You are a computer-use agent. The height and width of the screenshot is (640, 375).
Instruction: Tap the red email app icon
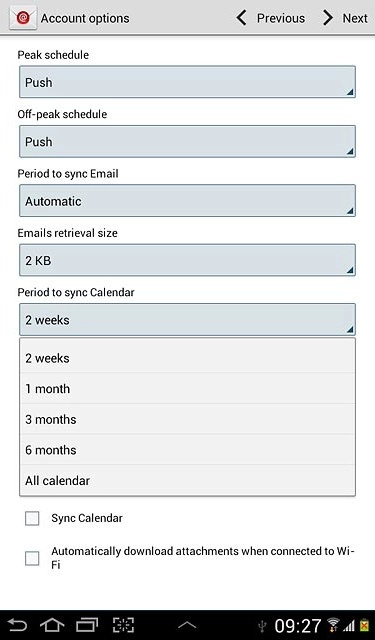23,18
